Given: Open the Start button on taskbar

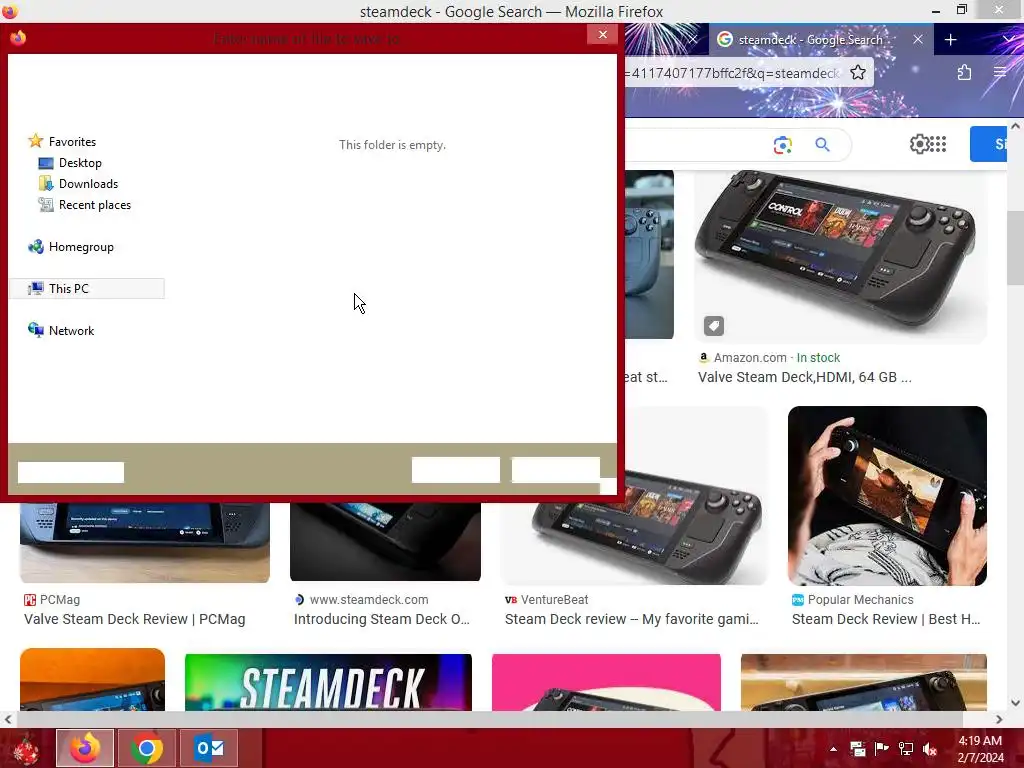Looking at the screenshot, I should [x=25, y=748].
